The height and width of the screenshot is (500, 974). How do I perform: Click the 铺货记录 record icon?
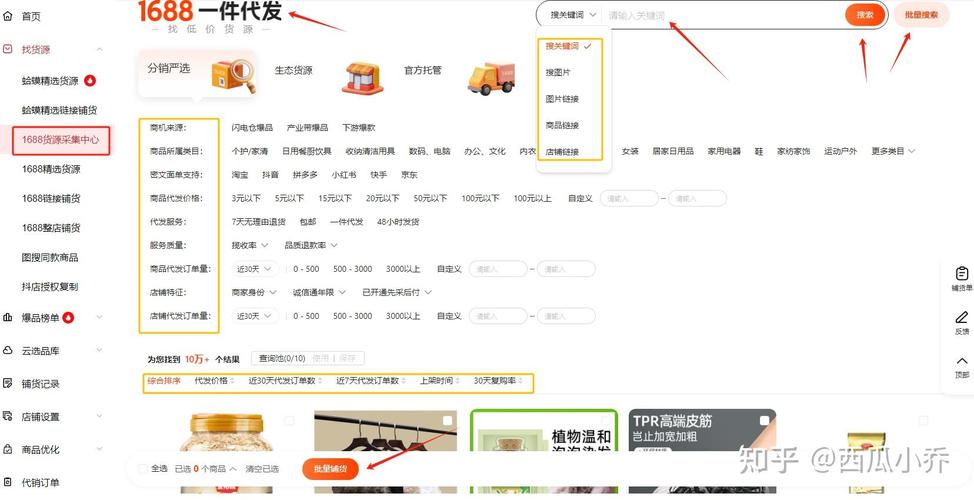tap(8, 383)
